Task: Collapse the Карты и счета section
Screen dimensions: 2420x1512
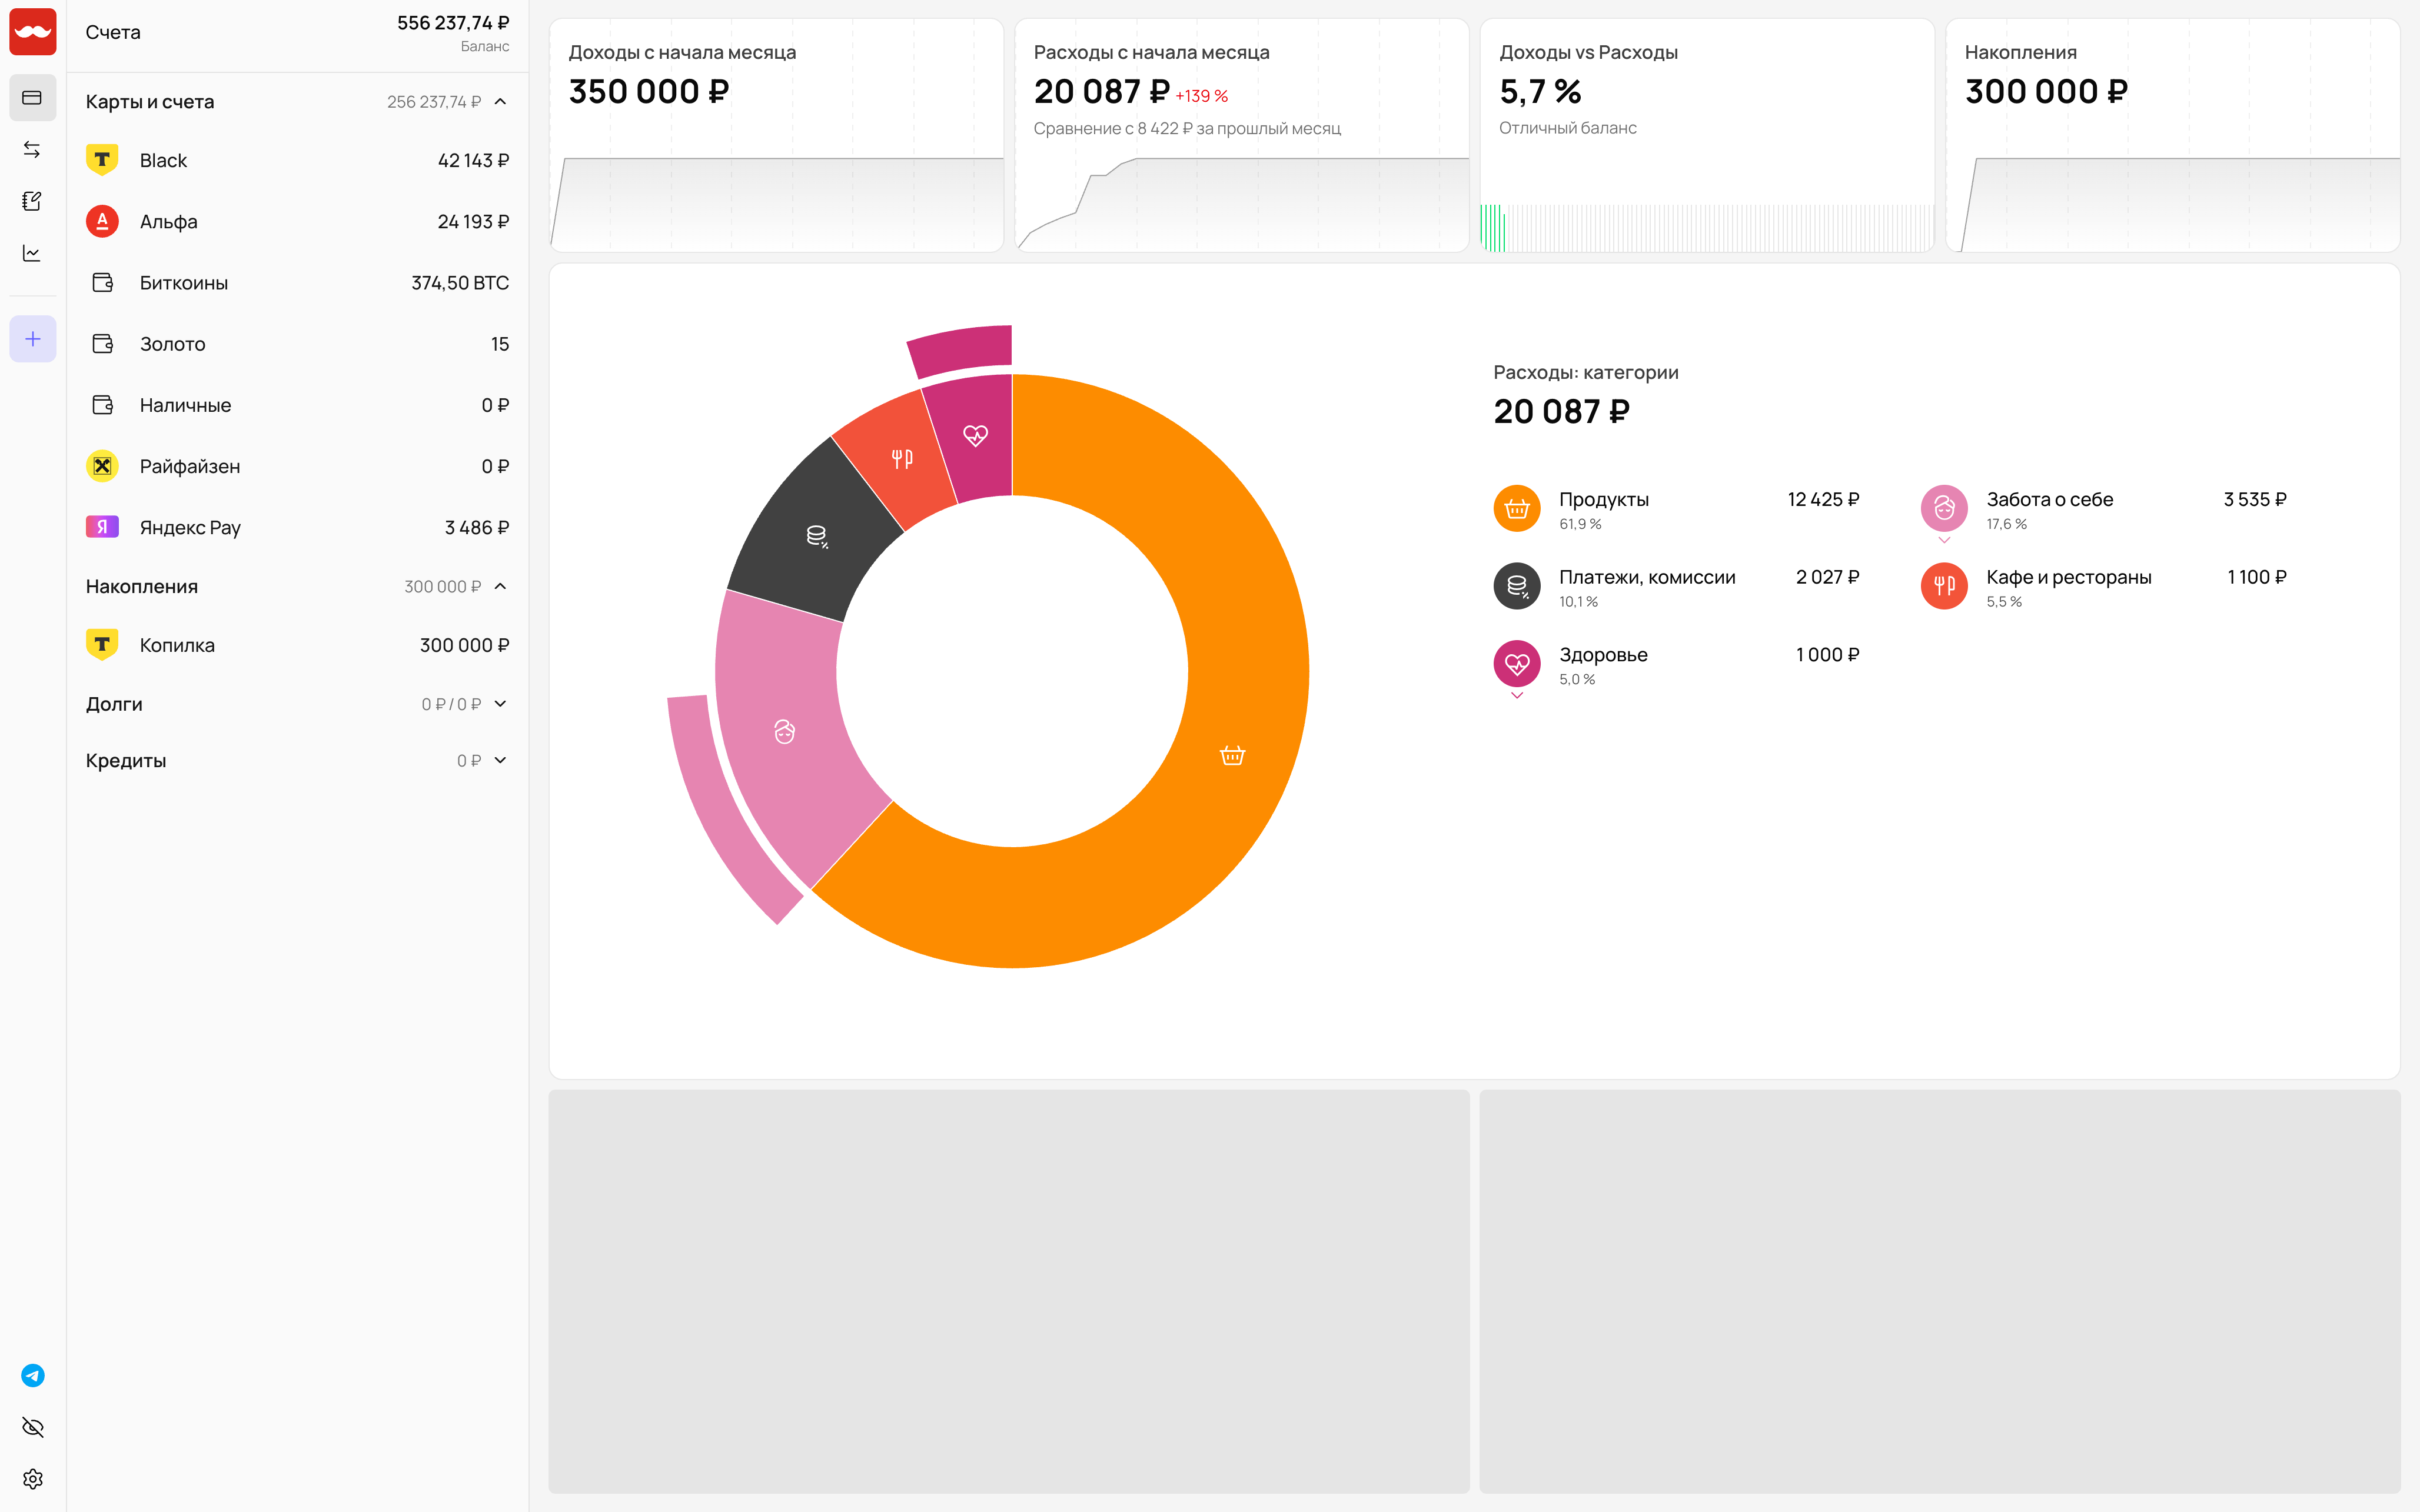Action: tap(501, 102)
